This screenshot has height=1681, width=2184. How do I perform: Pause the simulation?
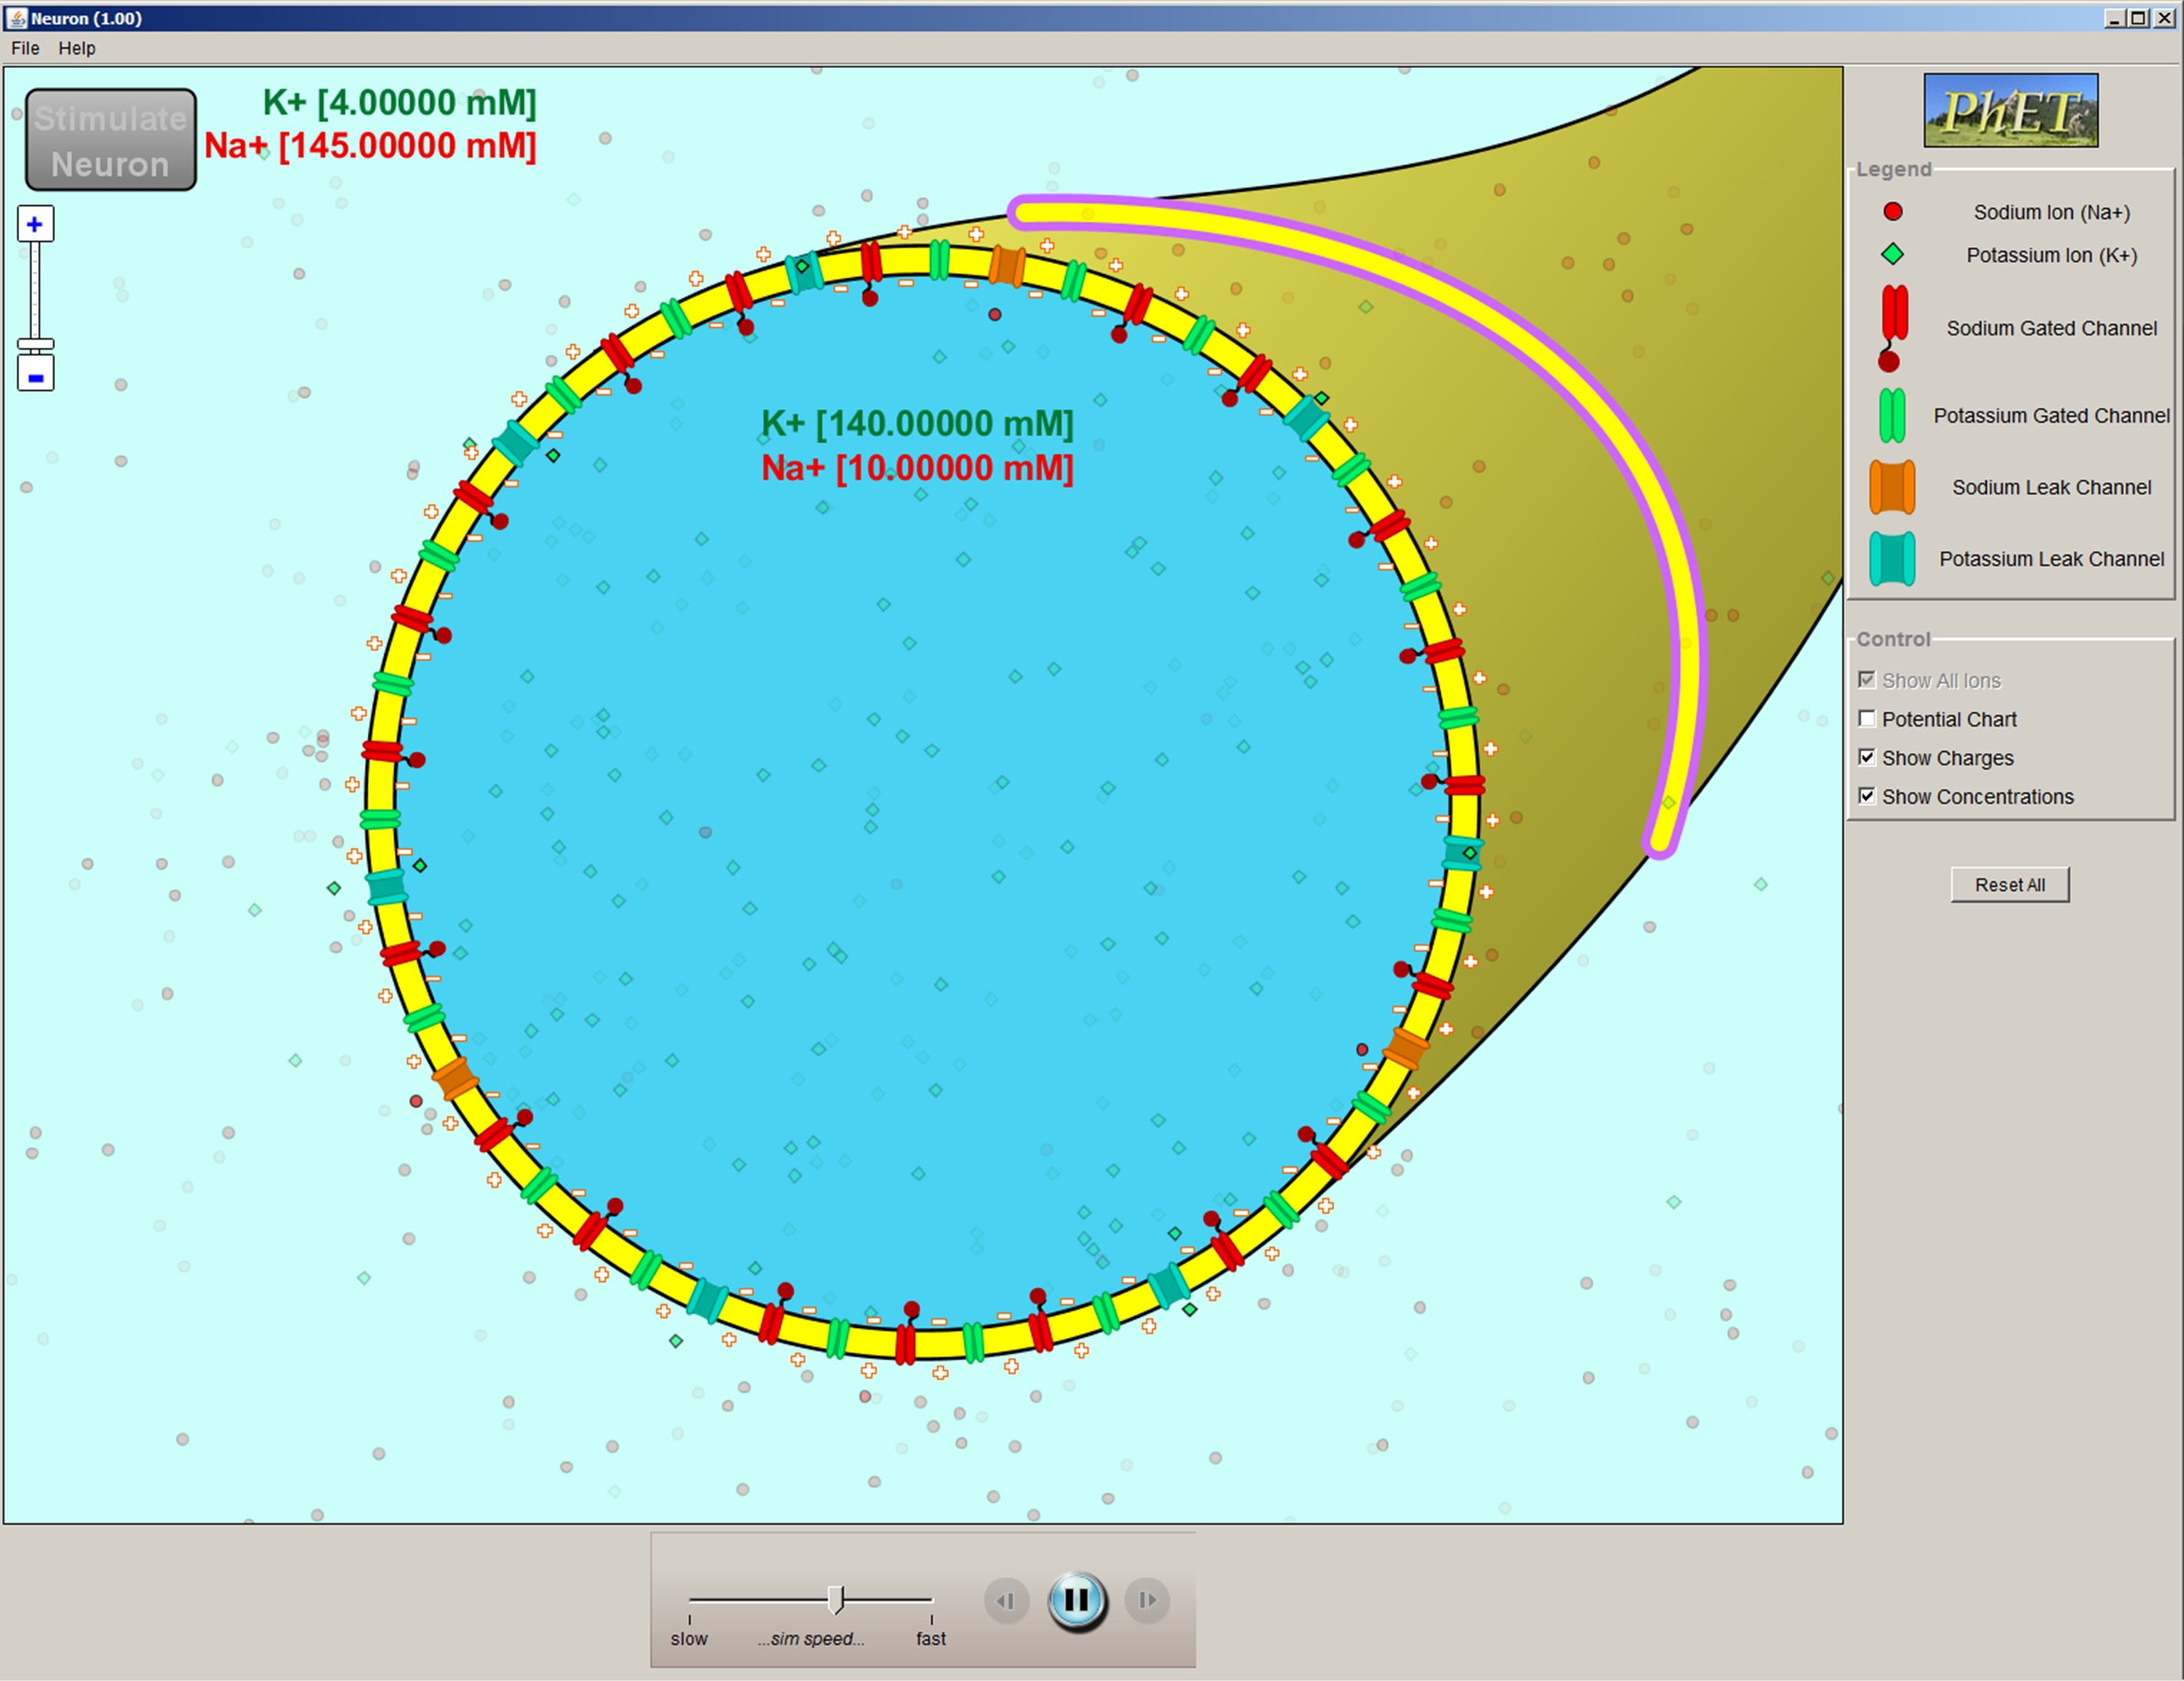pyautogui.click(x=1076, y=1600)
